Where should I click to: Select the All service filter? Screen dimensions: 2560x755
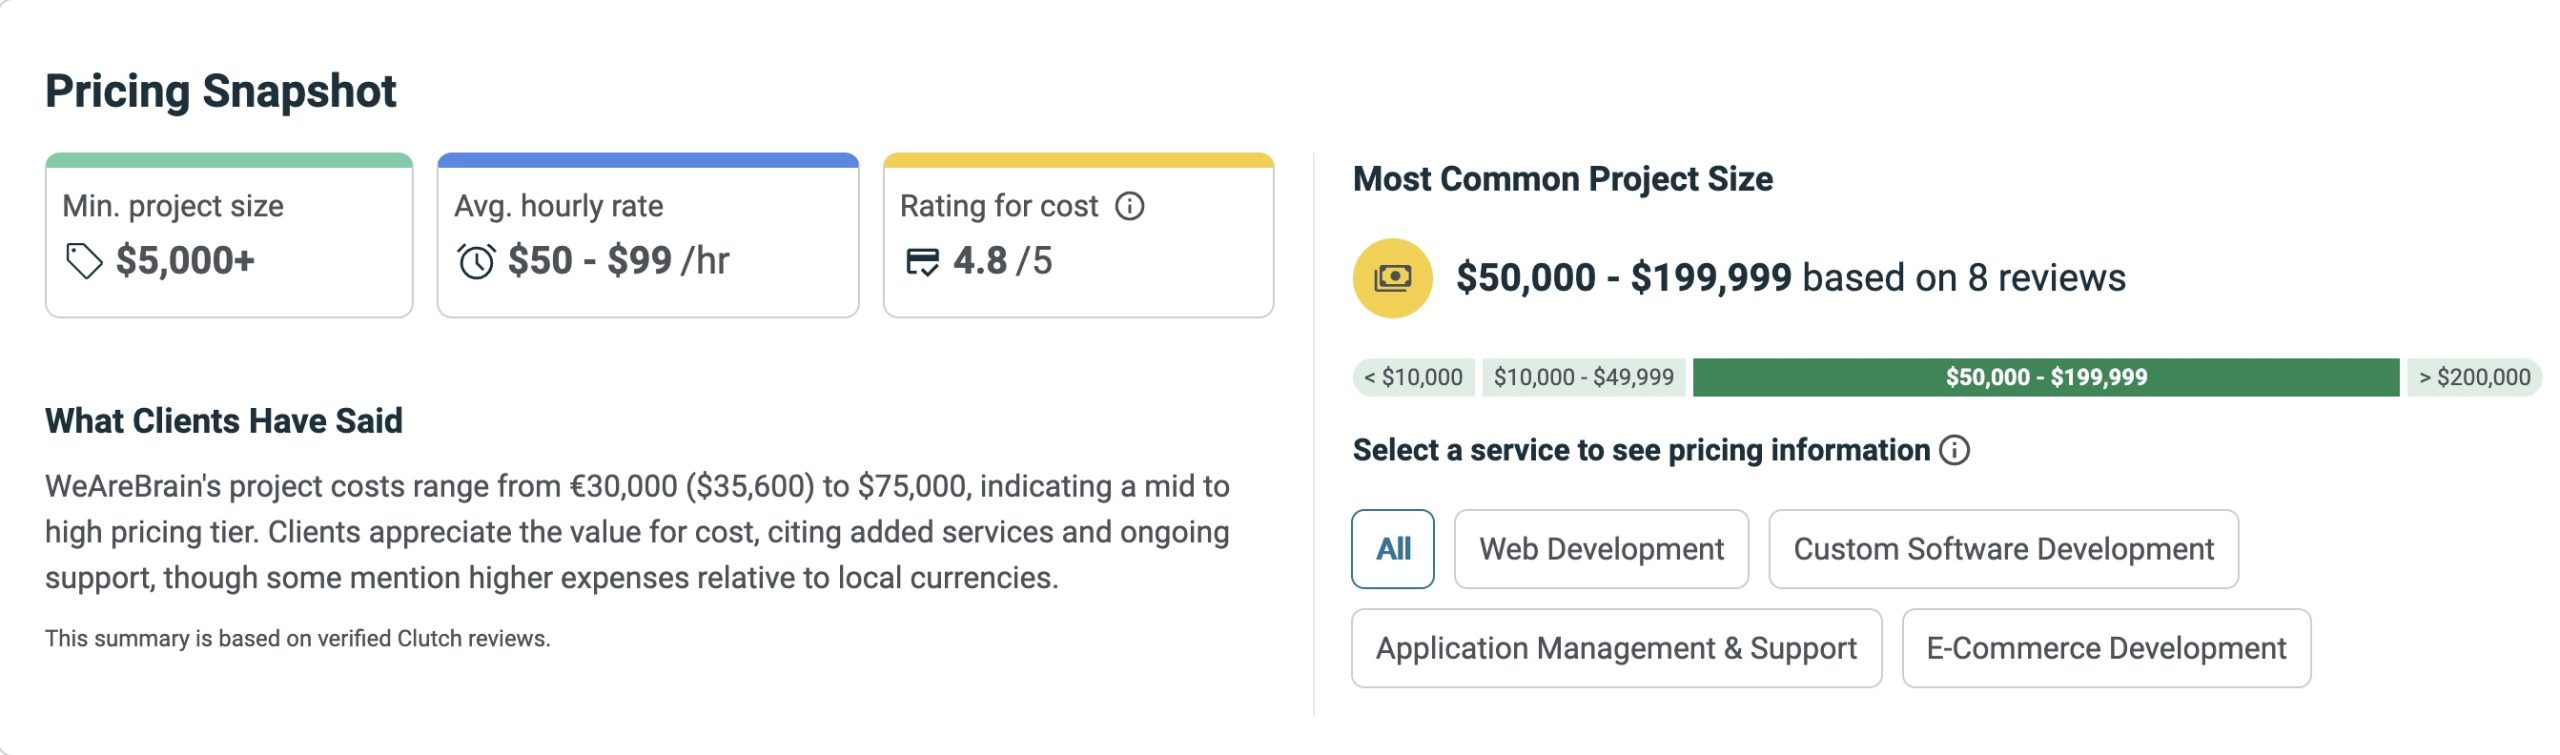tap(1392, 549)
